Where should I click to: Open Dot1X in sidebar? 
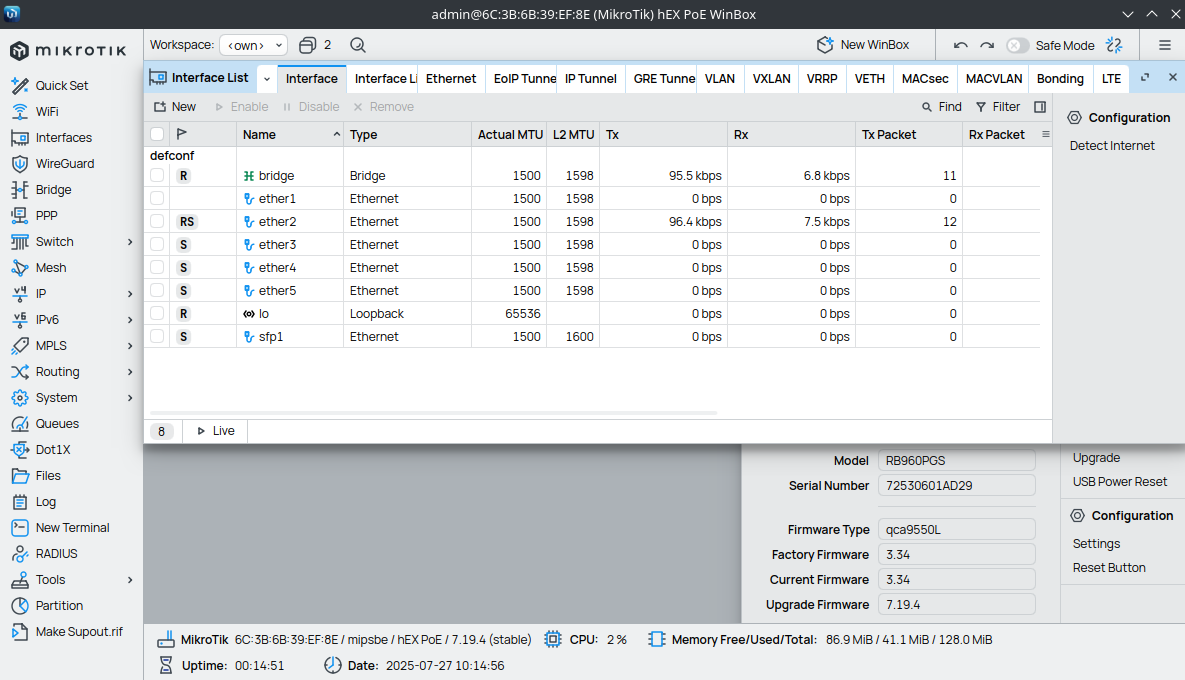(x=53, y=450)
